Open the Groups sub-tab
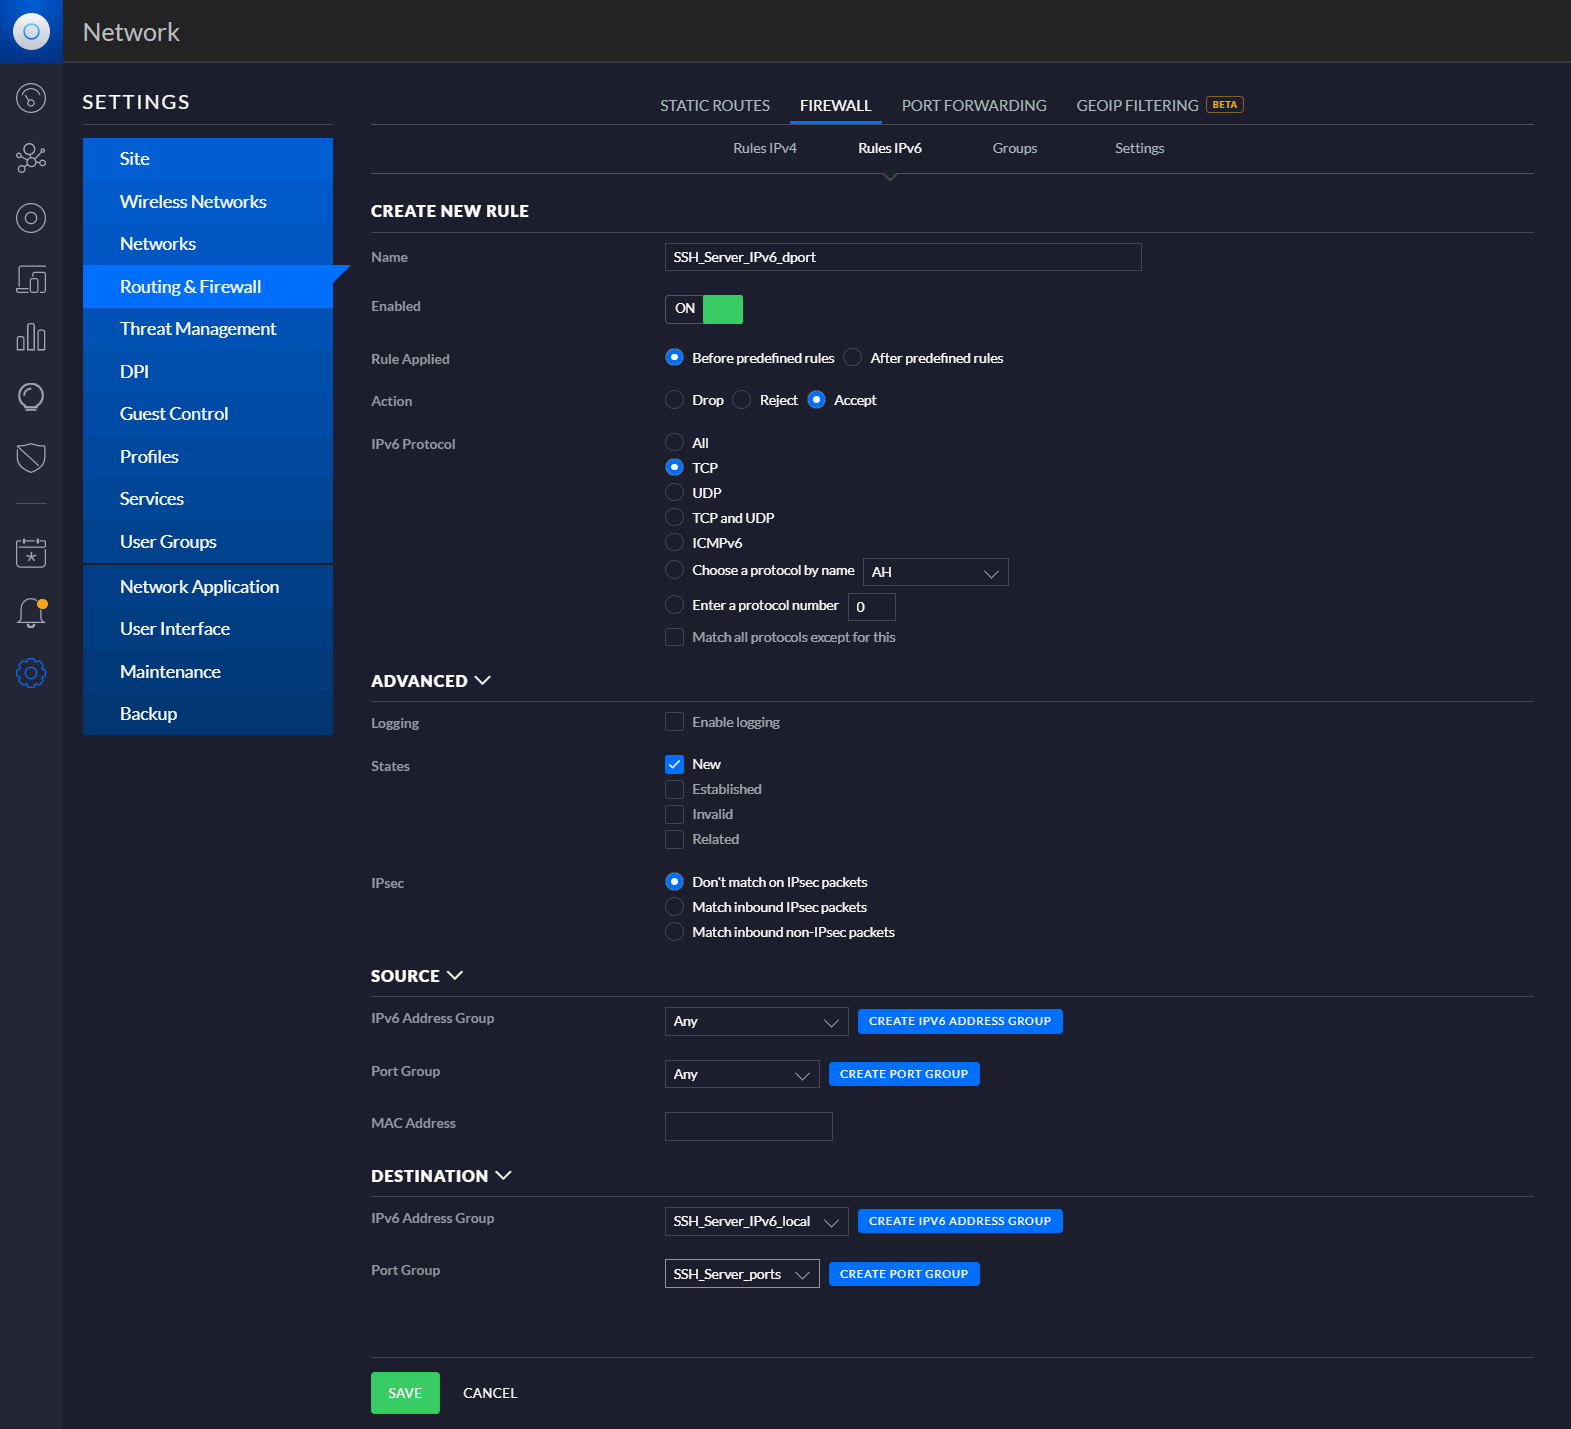 click(1015, 148)
